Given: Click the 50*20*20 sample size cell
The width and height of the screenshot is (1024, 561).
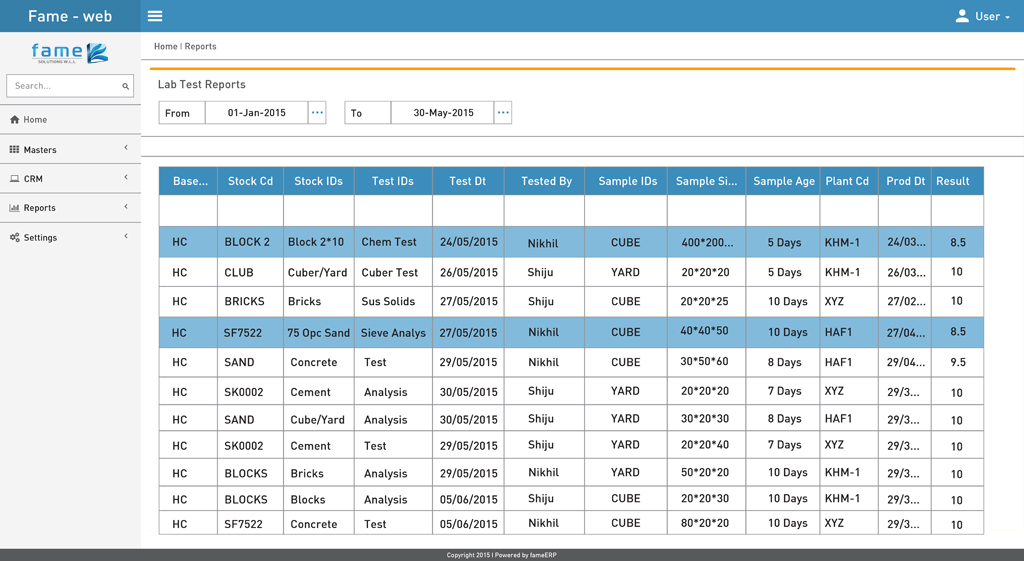Looking at the screenshot, I should tap(707, 472).
